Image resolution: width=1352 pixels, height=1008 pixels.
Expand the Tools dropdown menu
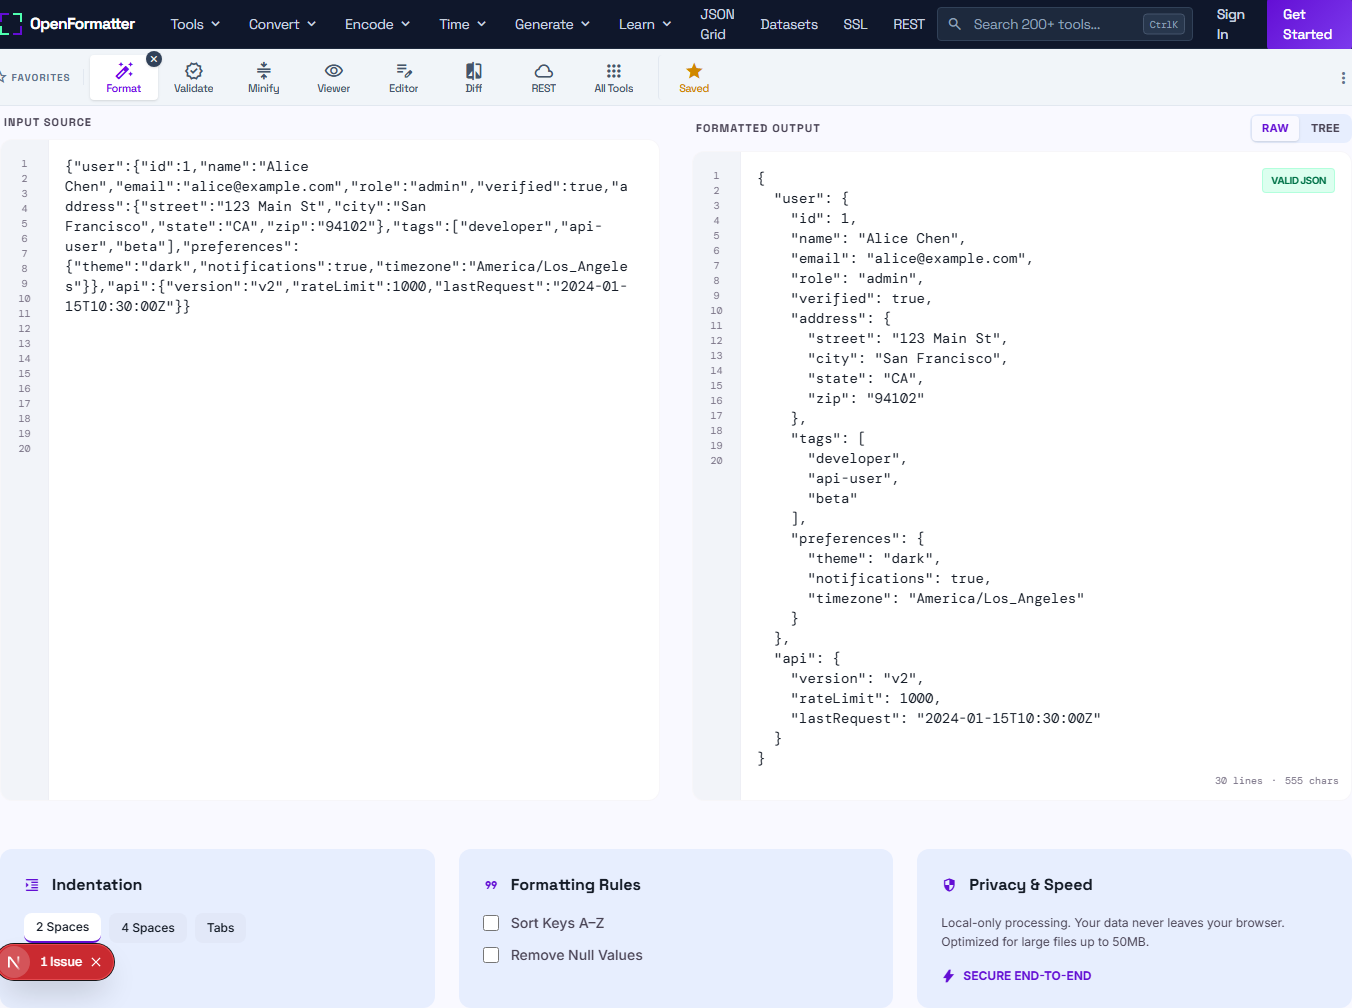[195, 24]
